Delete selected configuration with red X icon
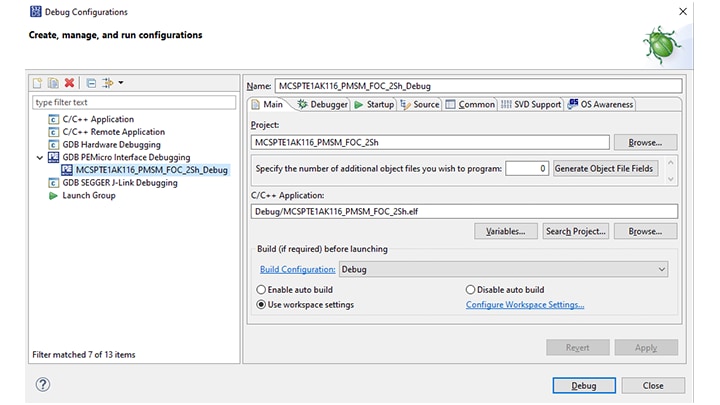Screen dimensions: 720x405 69,83
